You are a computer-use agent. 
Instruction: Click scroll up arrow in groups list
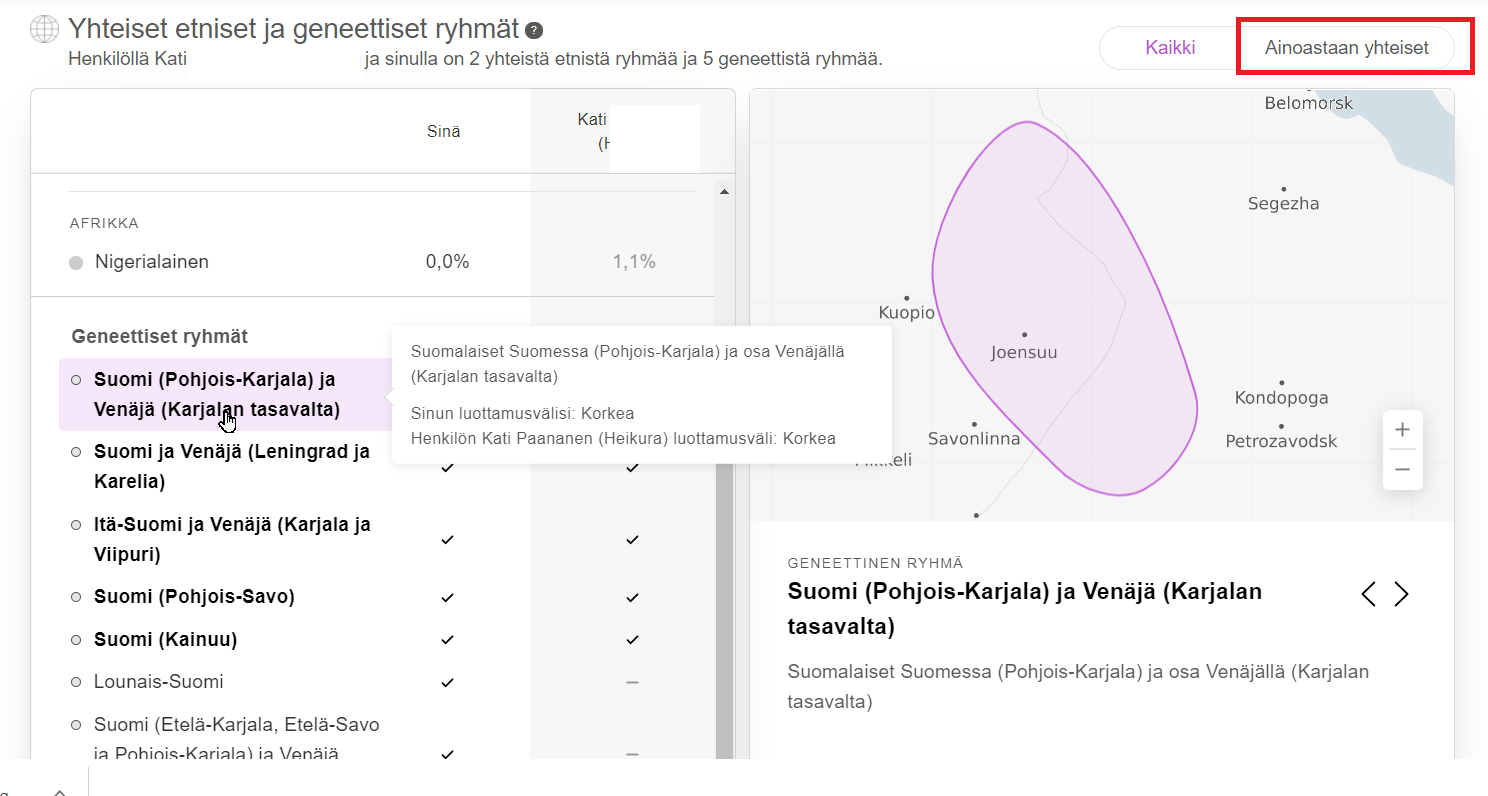point(724,191)
